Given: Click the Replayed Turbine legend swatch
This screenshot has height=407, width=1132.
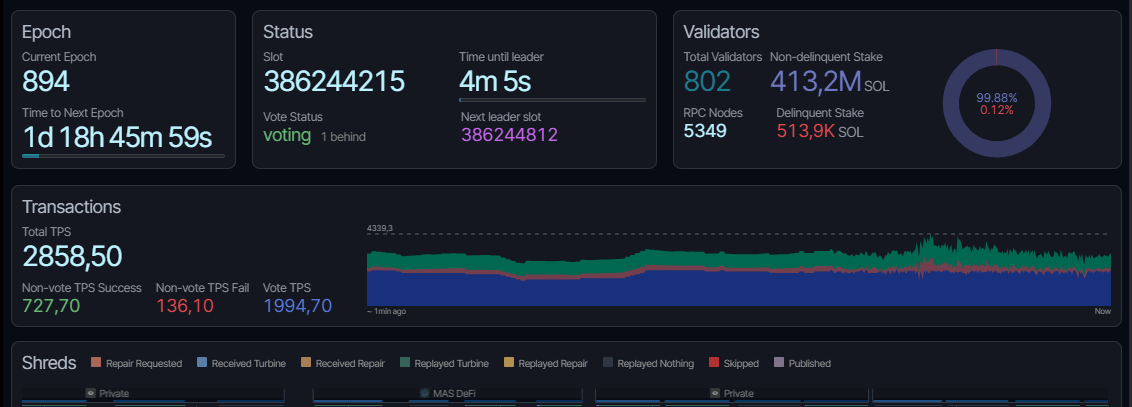Looking at the screenshot, I should pyautogui.click(x=404, y=363).
